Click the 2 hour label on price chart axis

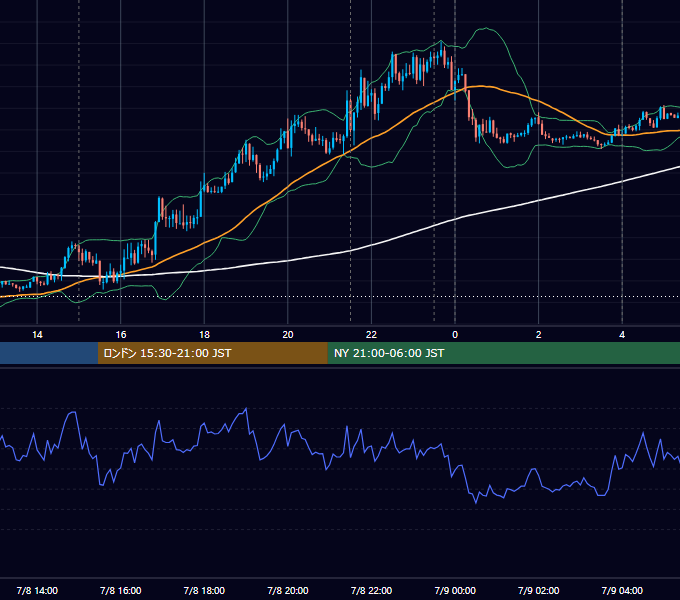(x=539, y=335)
